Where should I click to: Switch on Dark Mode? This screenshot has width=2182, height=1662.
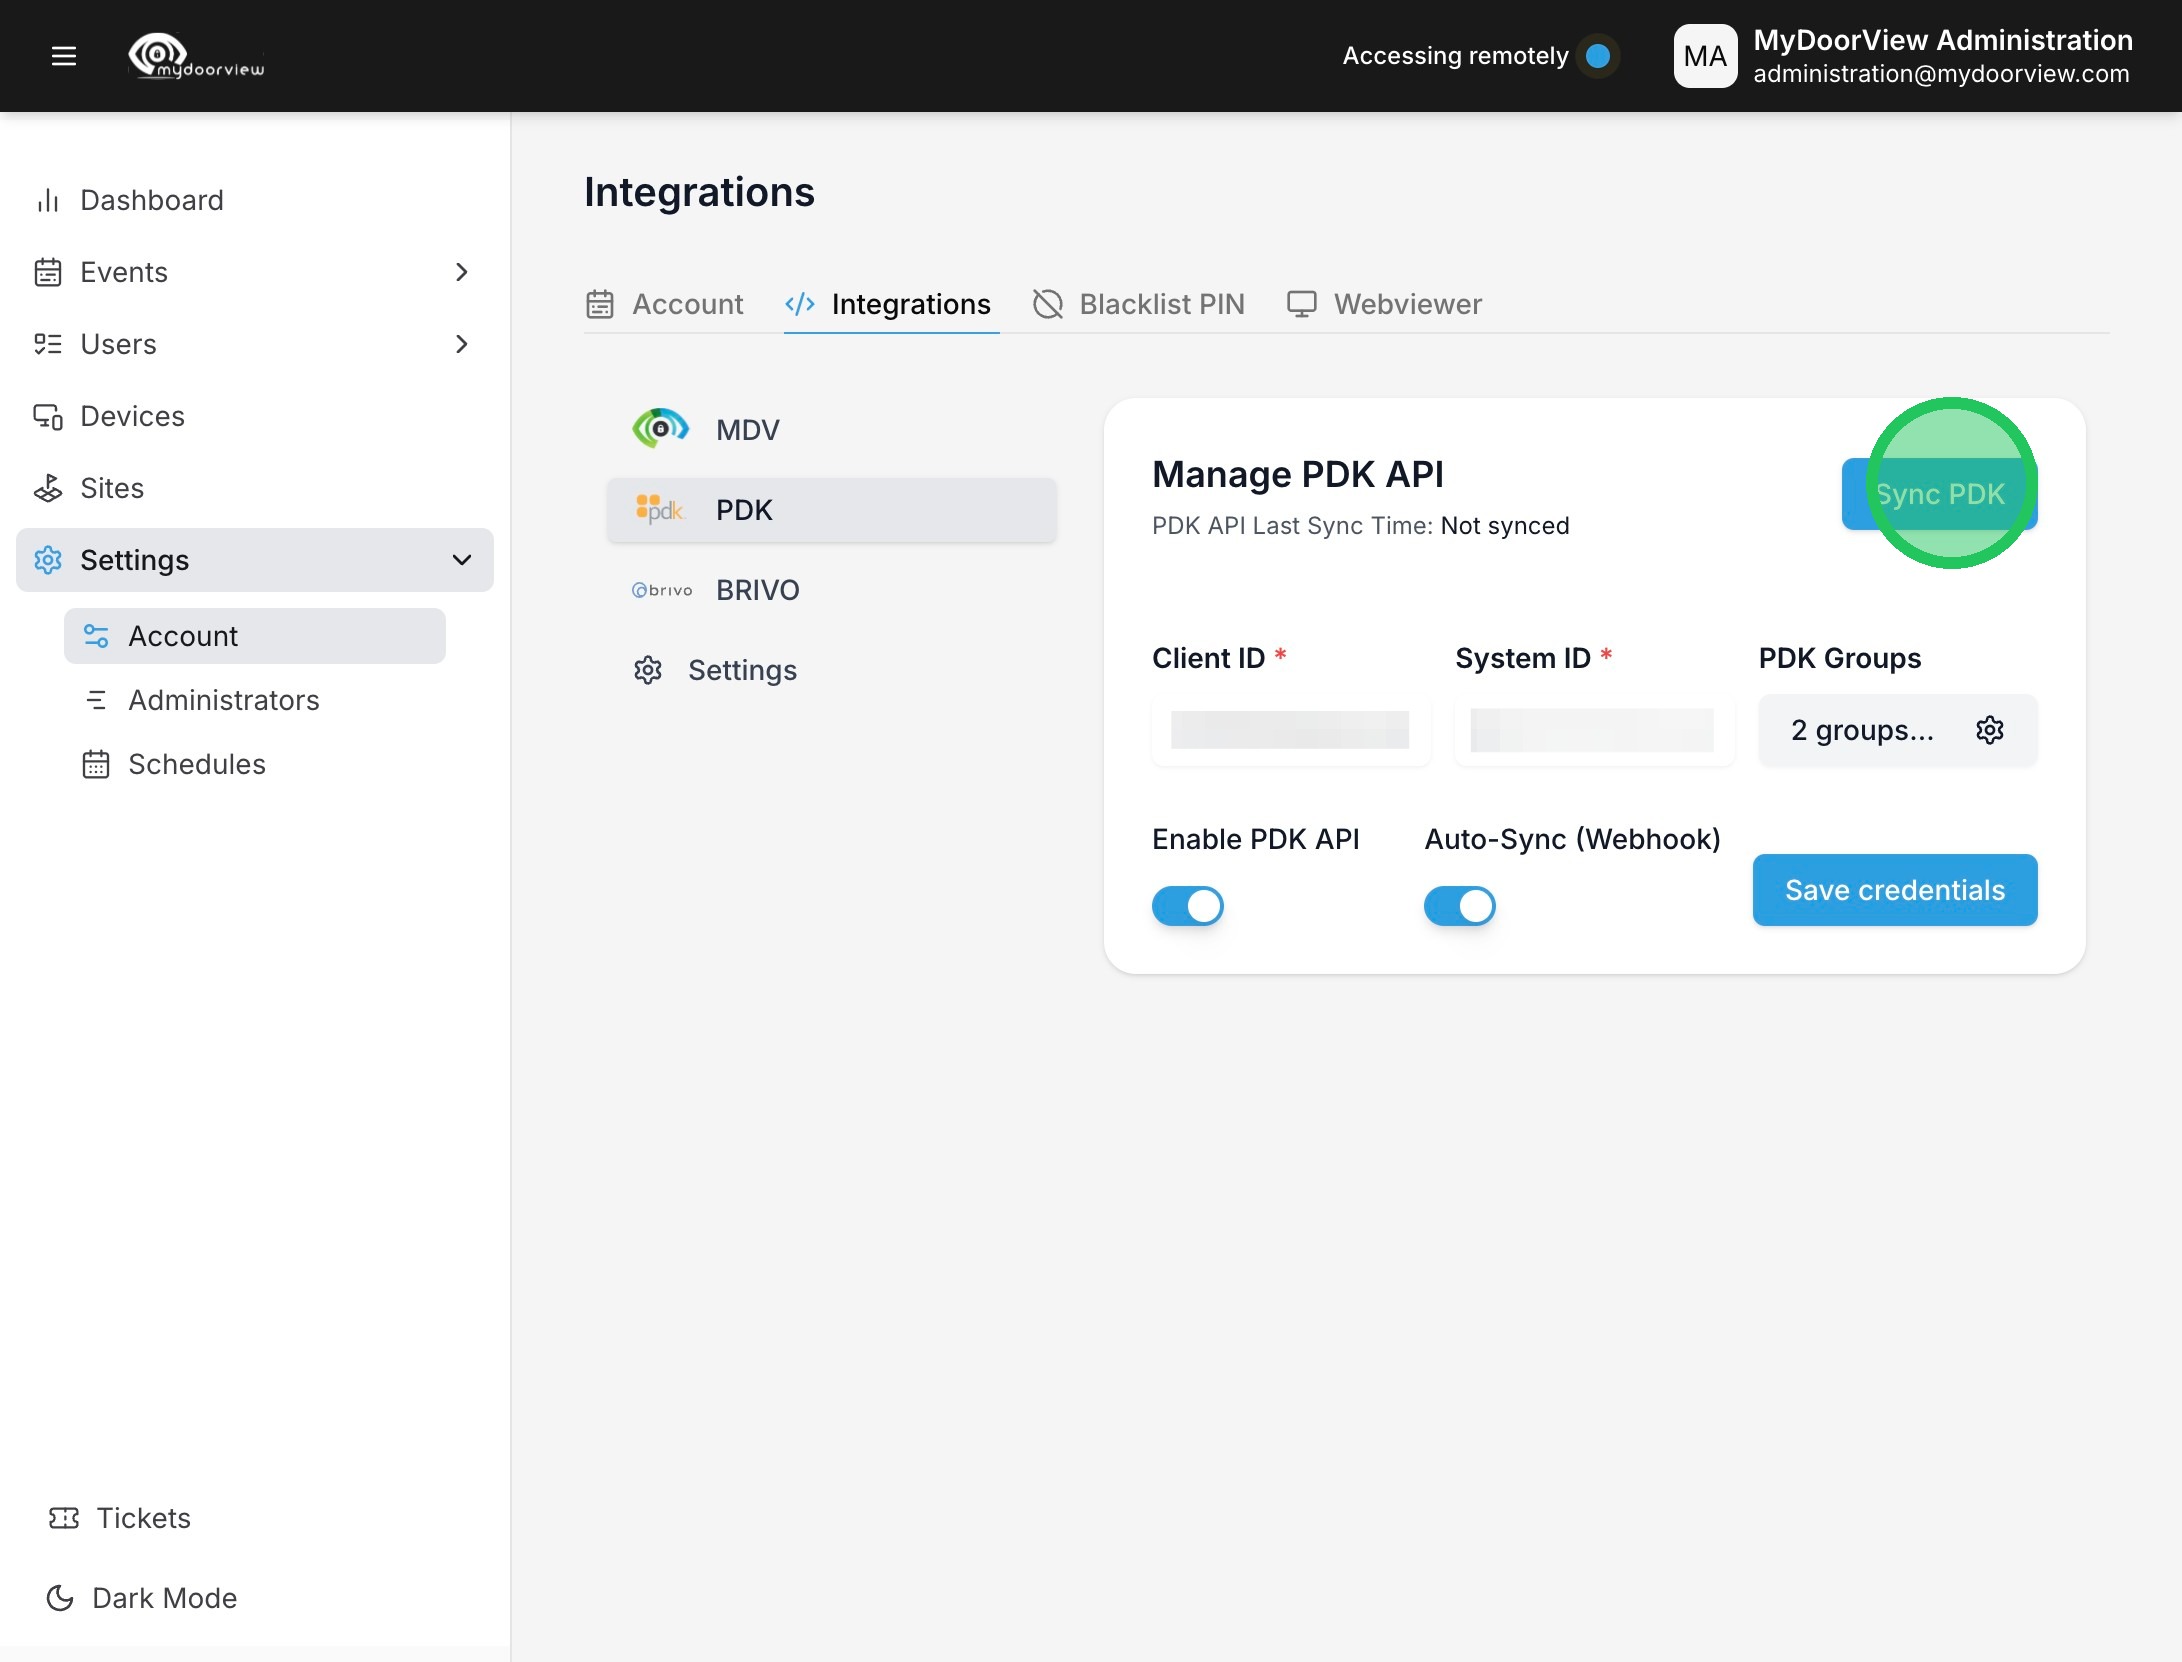pyautogui.click(x=164, y=1598)
